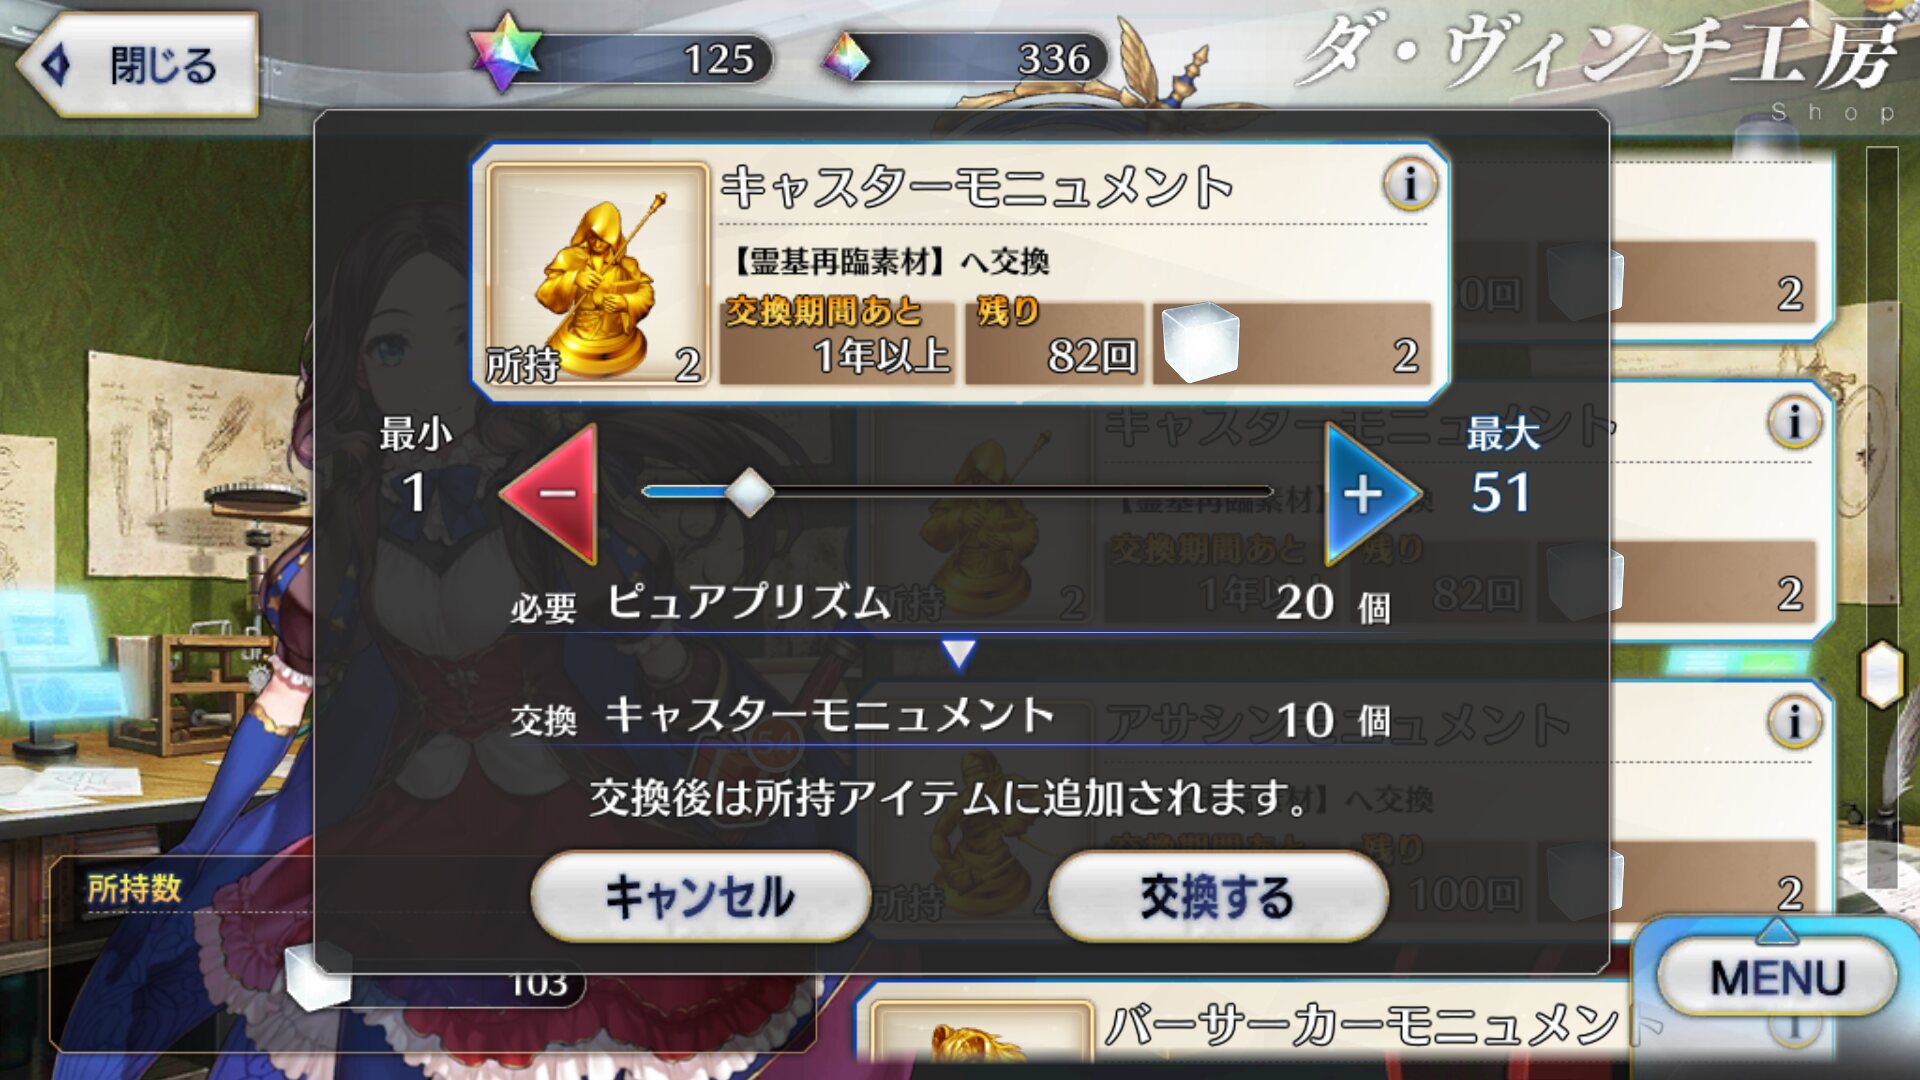Image resolution: width=1920 pixels, height=1080 pixels.
Task: Click the rainbow crystal icon showing 336
Action: tap(846, 58)
